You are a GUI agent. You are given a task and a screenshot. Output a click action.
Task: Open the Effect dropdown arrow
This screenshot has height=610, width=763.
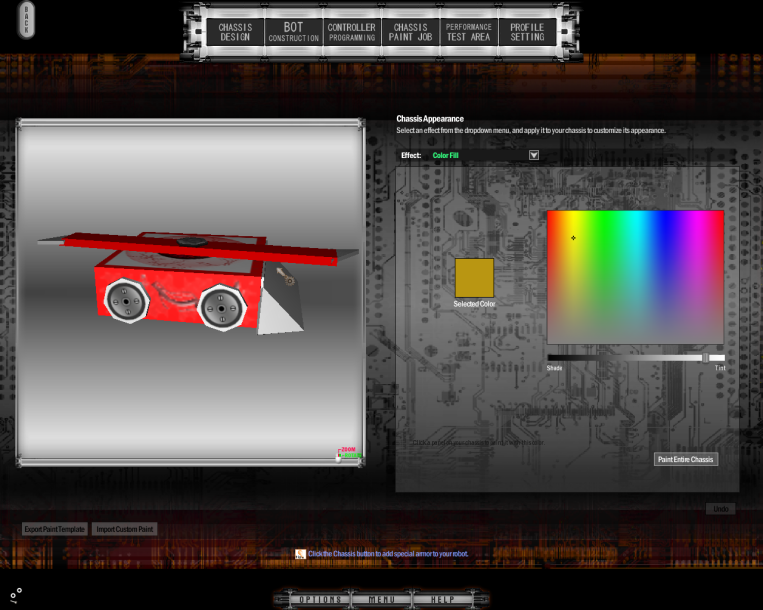pos(534,155)
